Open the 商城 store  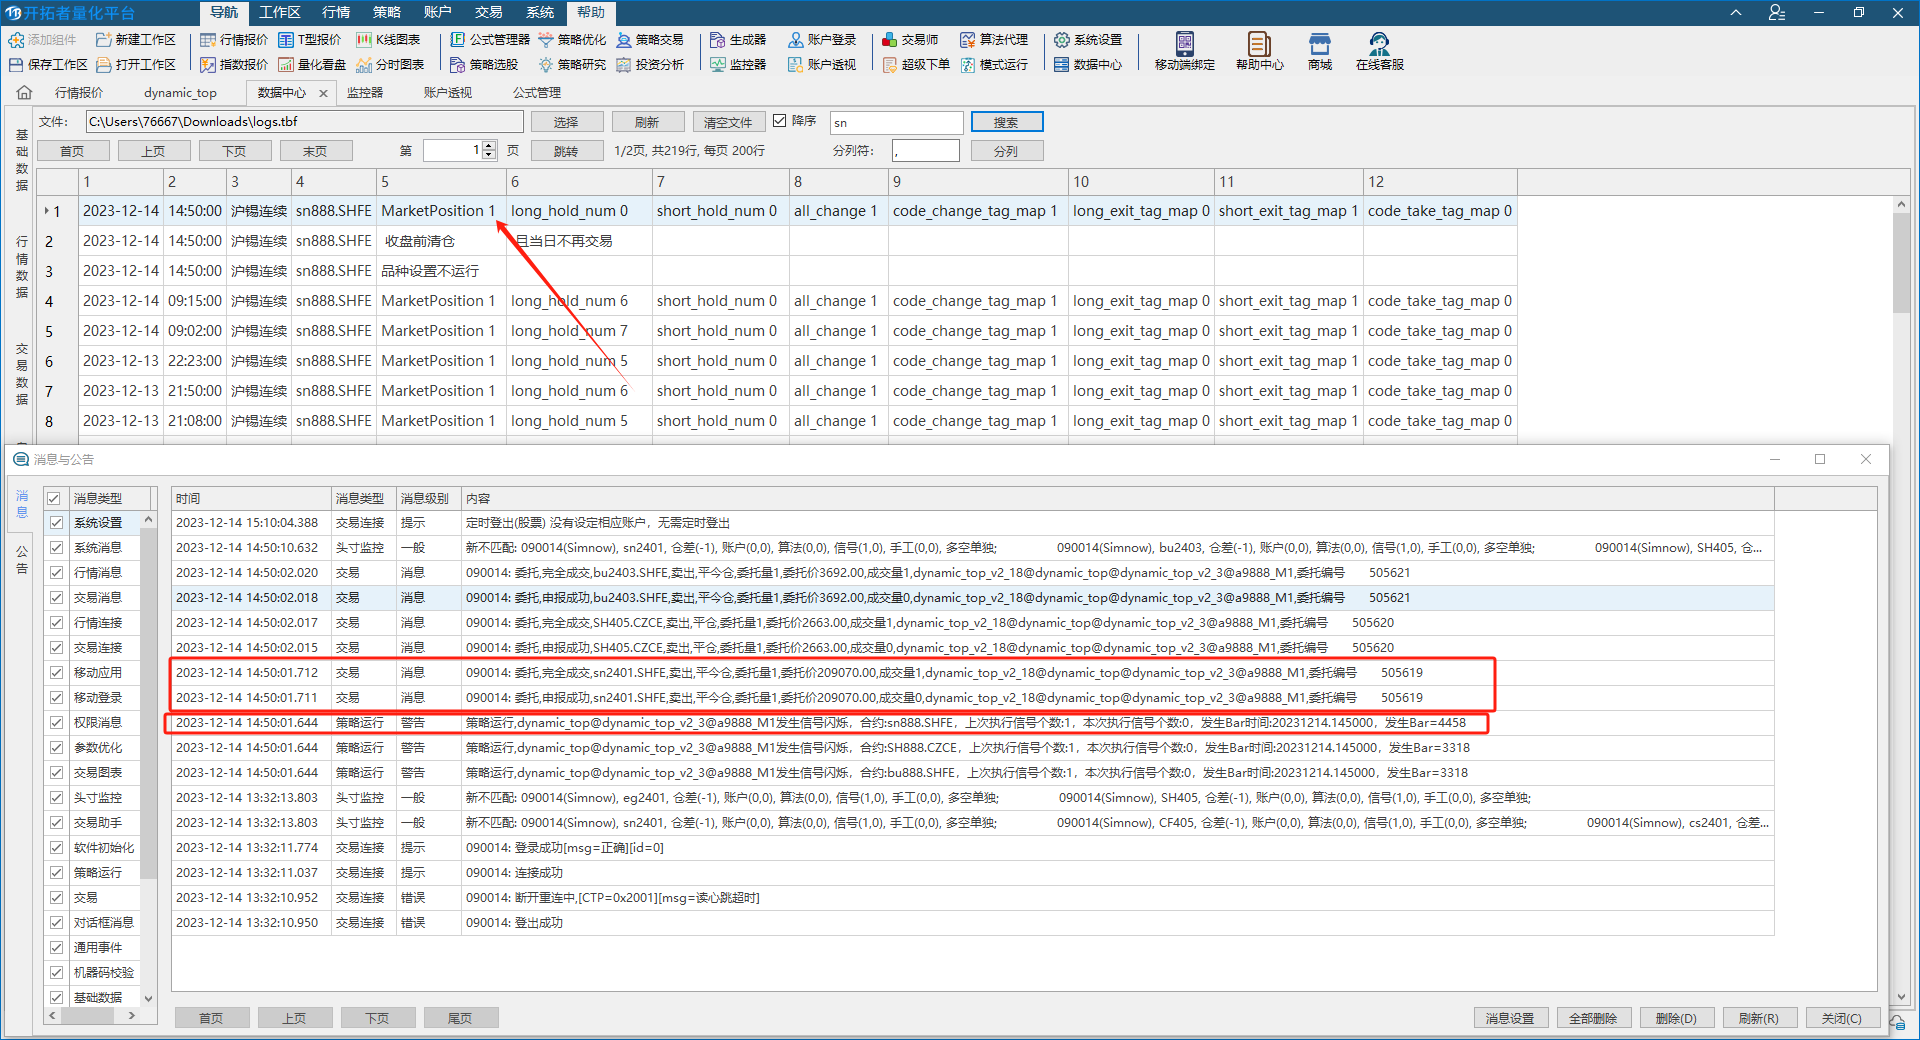tap(1320, 51)
